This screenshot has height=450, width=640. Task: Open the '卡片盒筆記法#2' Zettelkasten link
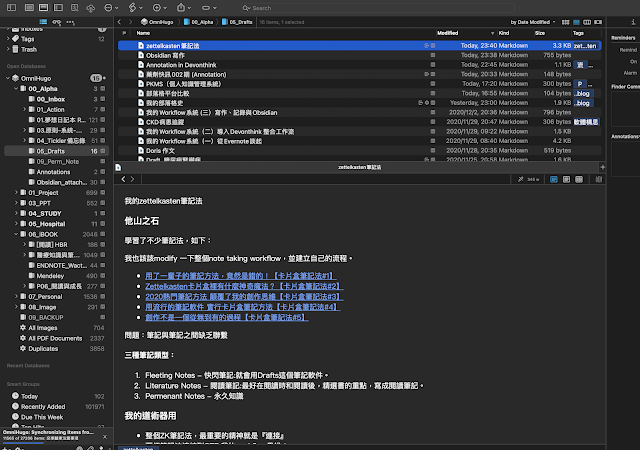(x=244, y=286)
